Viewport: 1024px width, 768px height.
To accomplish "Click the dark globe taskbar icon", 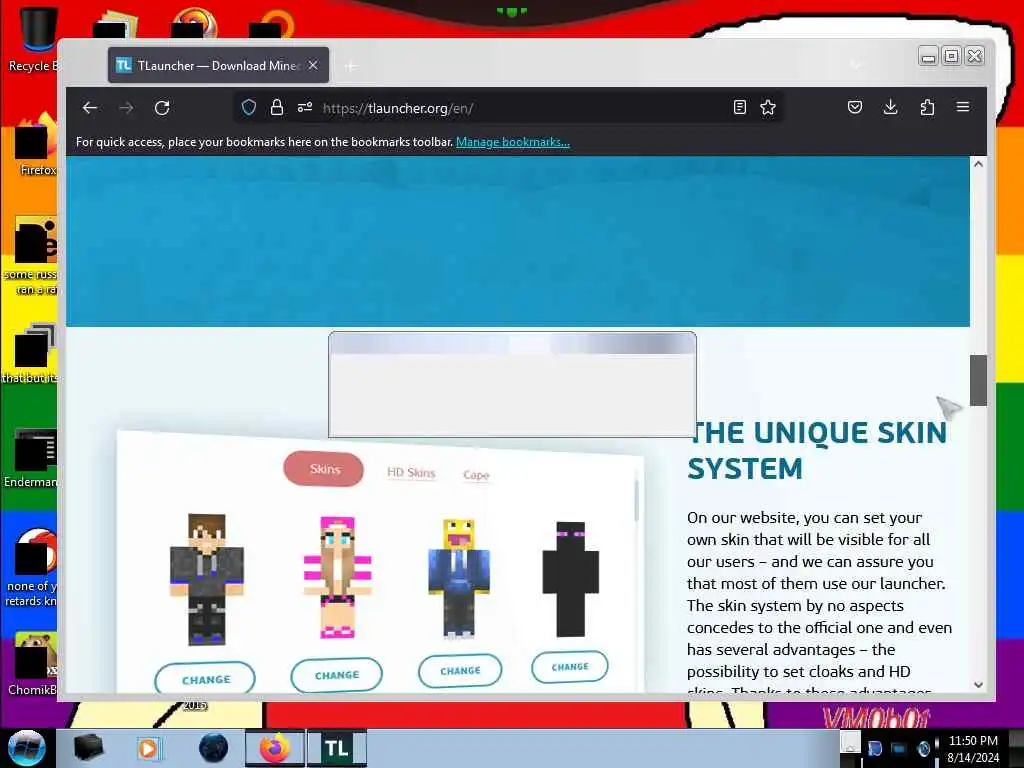I will tap(214, 748).
